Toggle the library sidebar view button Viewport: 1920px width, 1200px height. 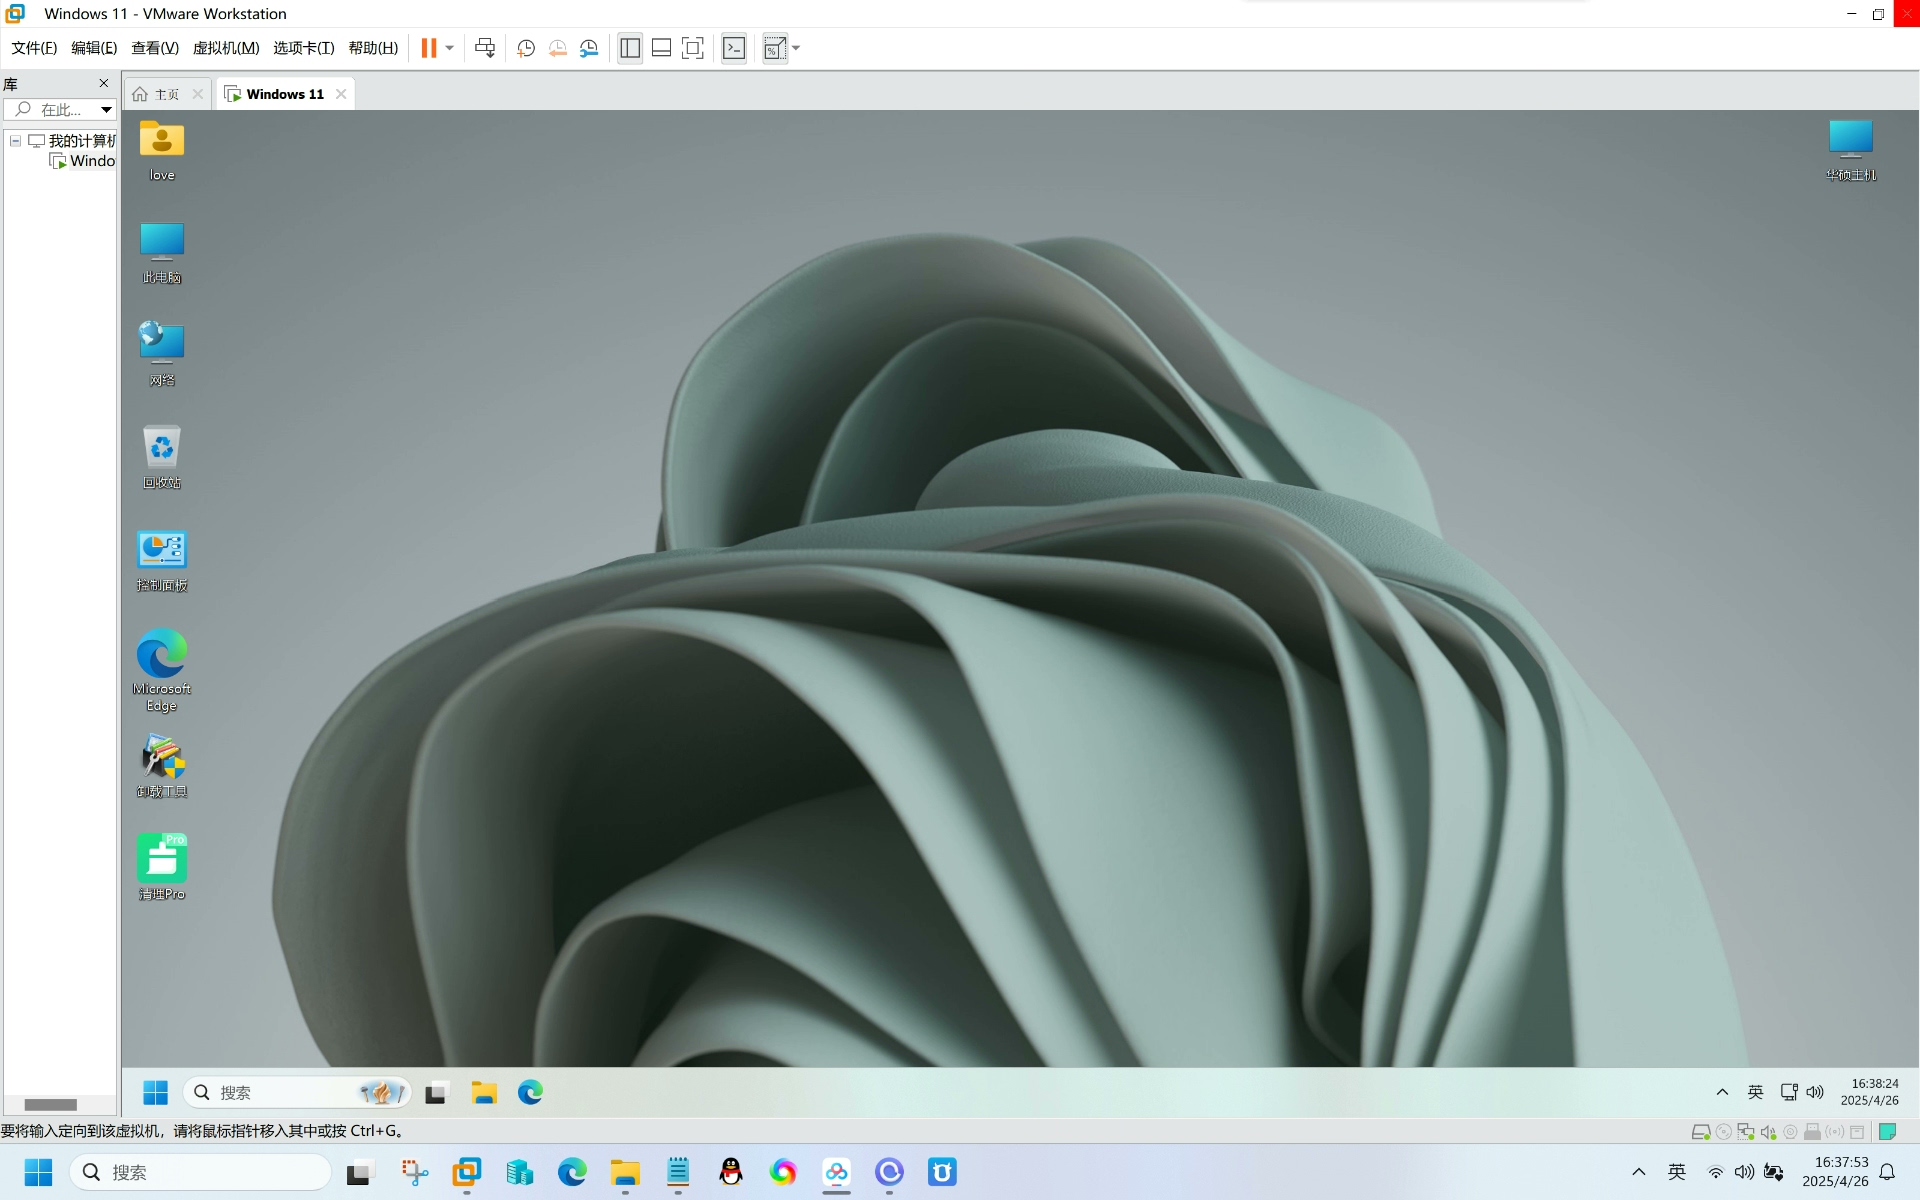click(x=630, y=48)
